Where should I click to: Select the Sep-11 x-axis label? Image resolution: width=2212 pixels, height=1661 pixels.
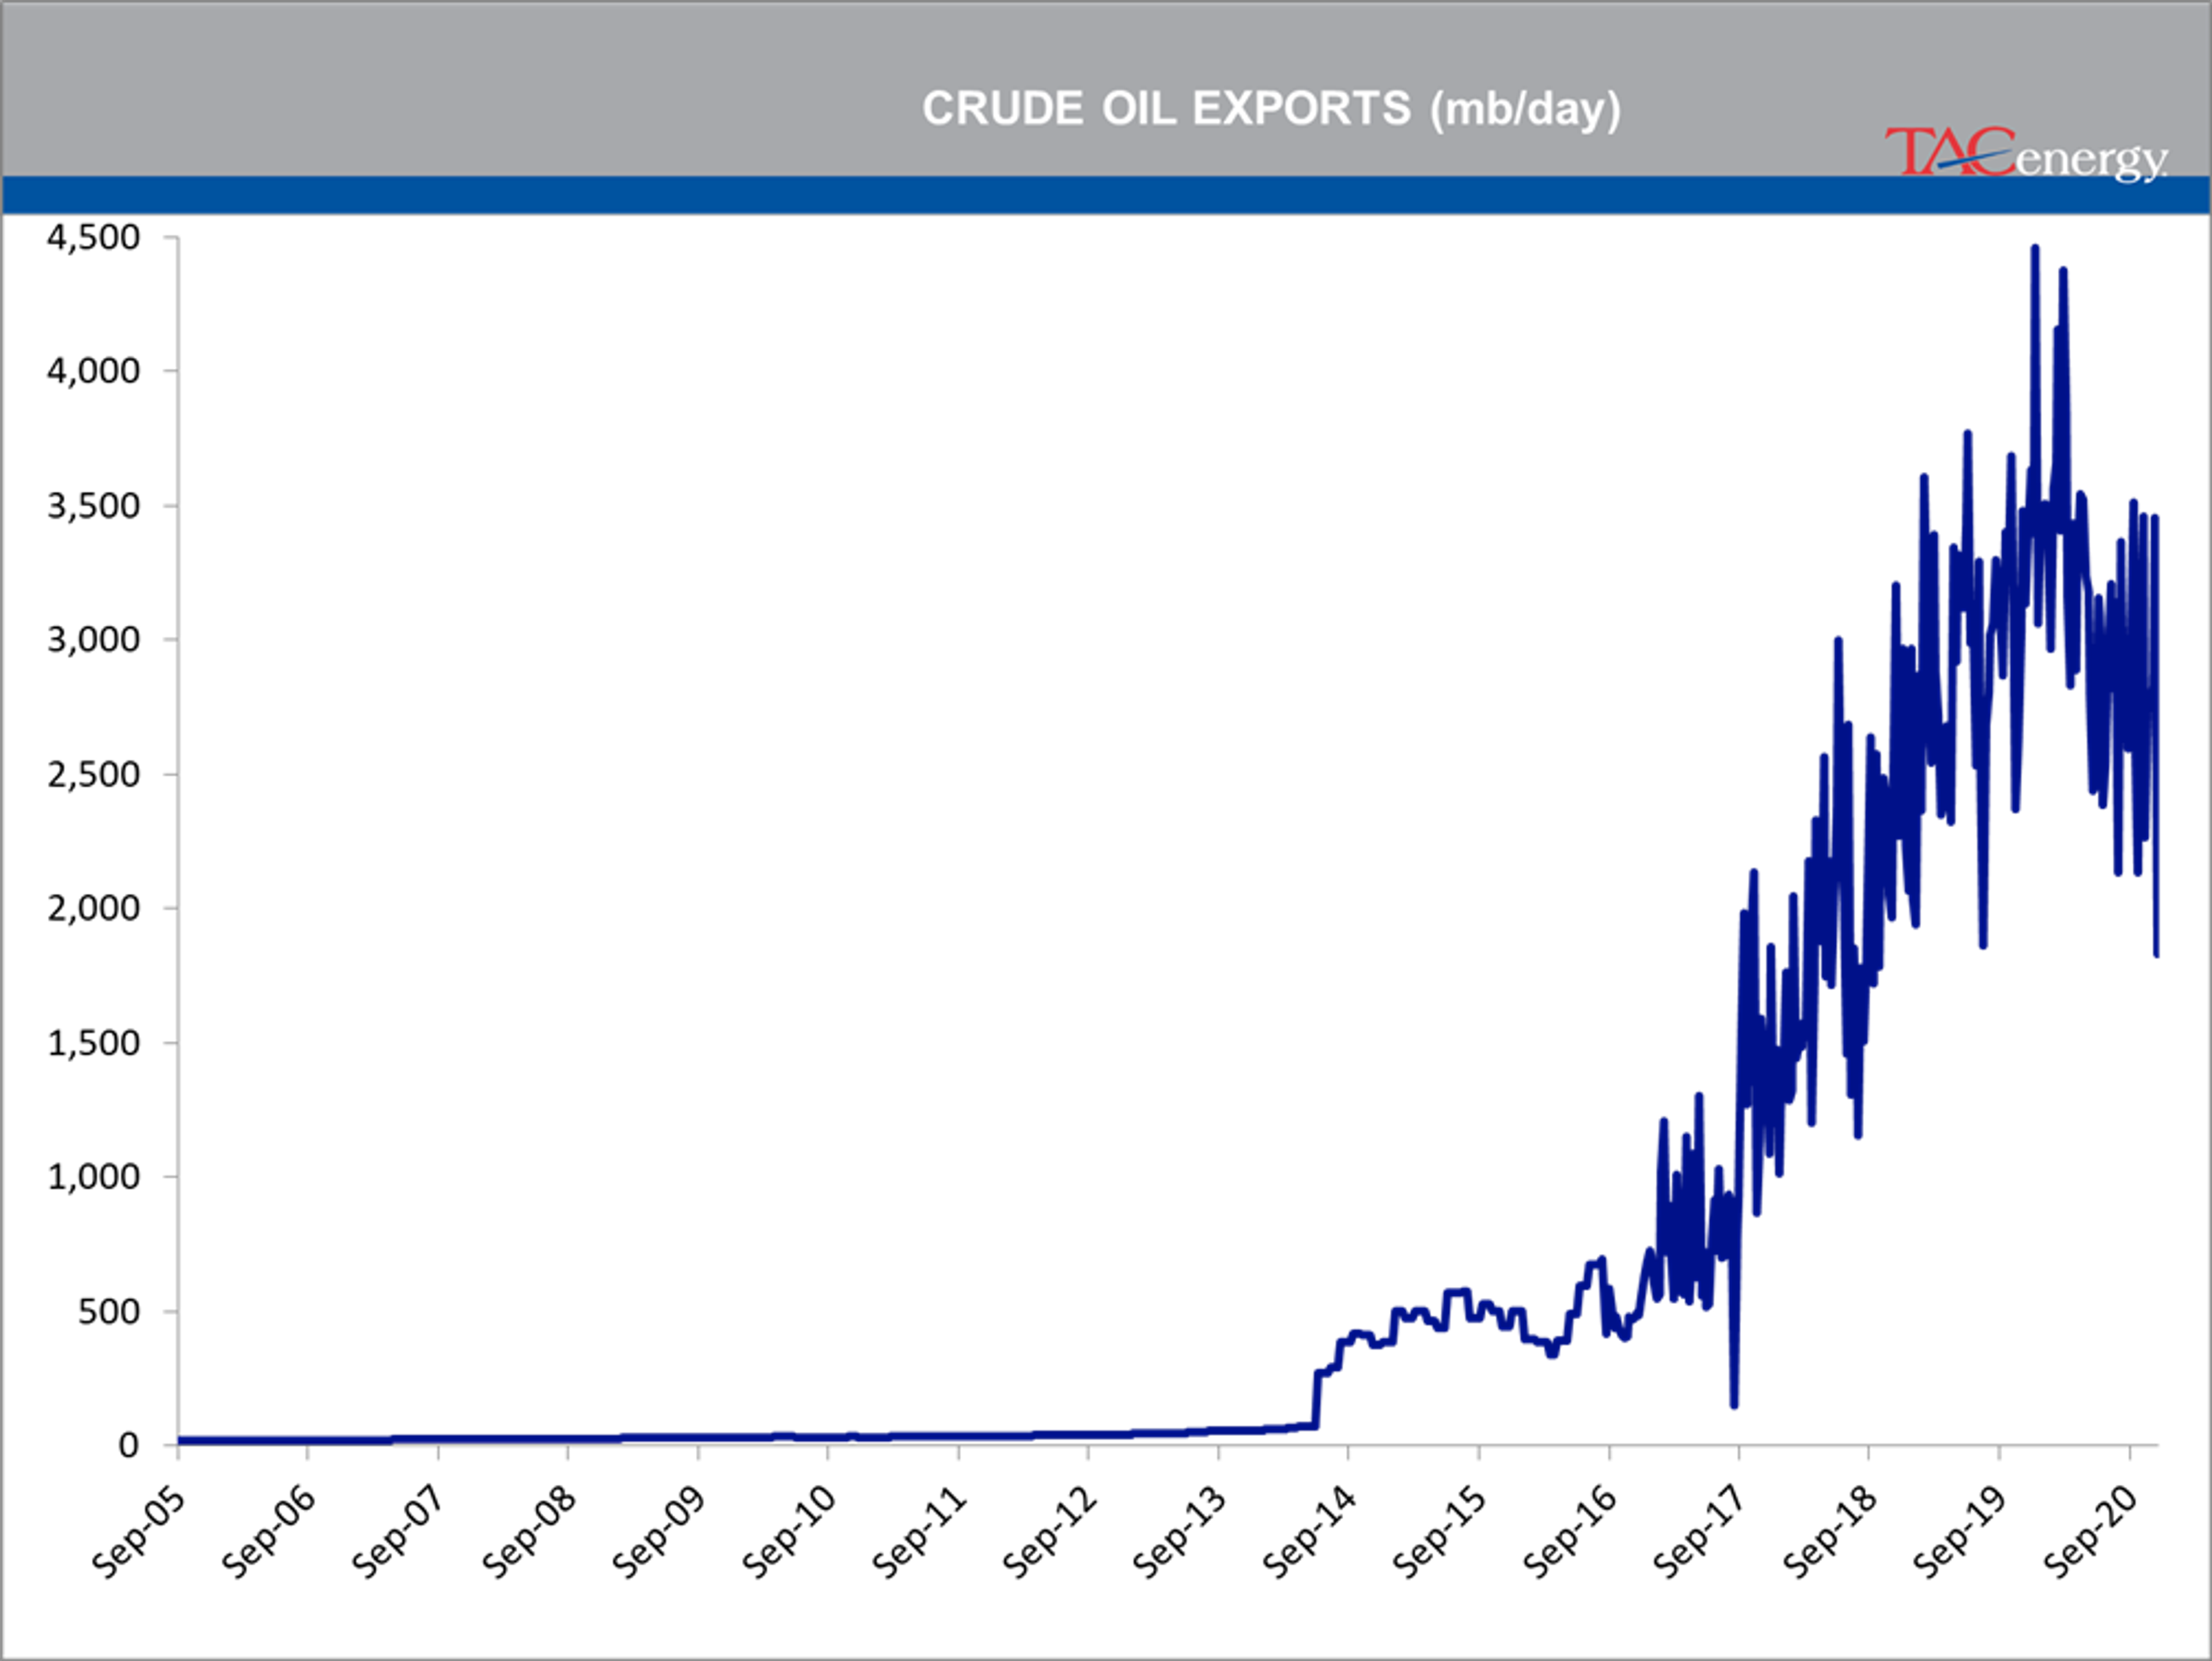click(x=918, y=1532)
